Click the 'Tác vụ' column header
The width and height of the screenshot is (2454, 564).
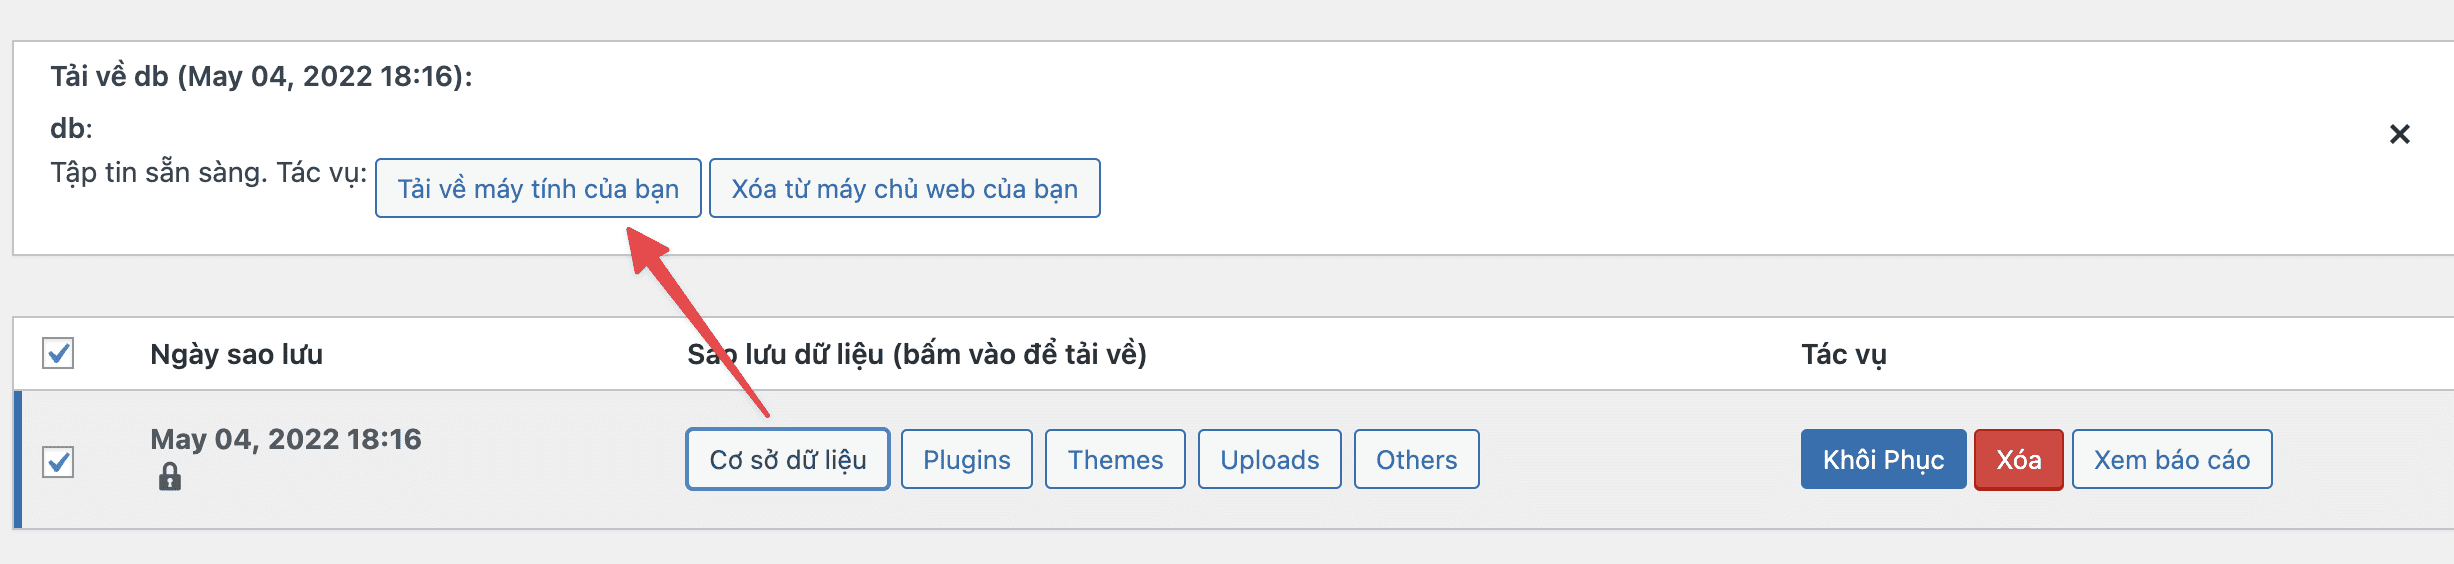coord(1843,354)
